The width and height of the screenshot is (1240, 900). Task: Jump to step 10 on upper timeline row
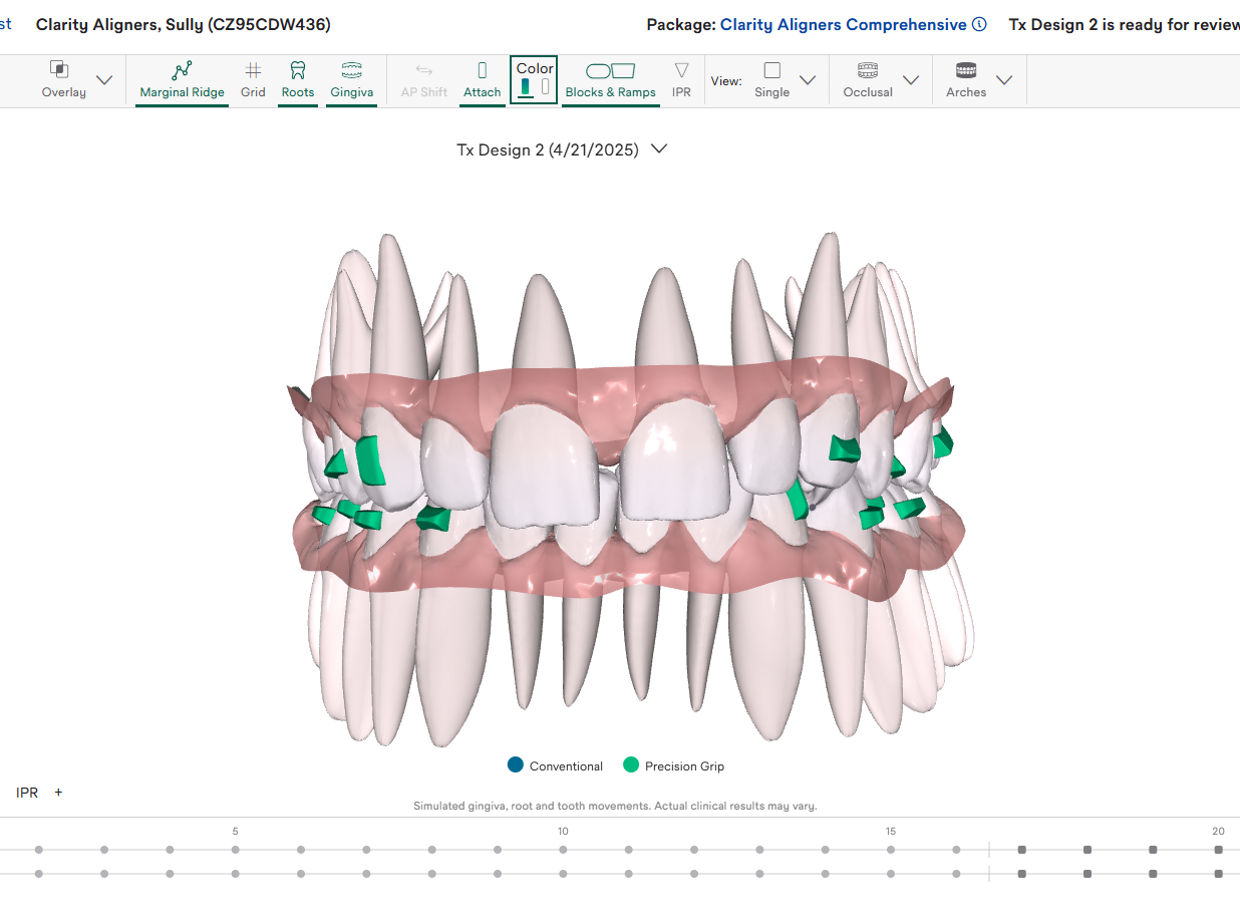click(563, 850)
